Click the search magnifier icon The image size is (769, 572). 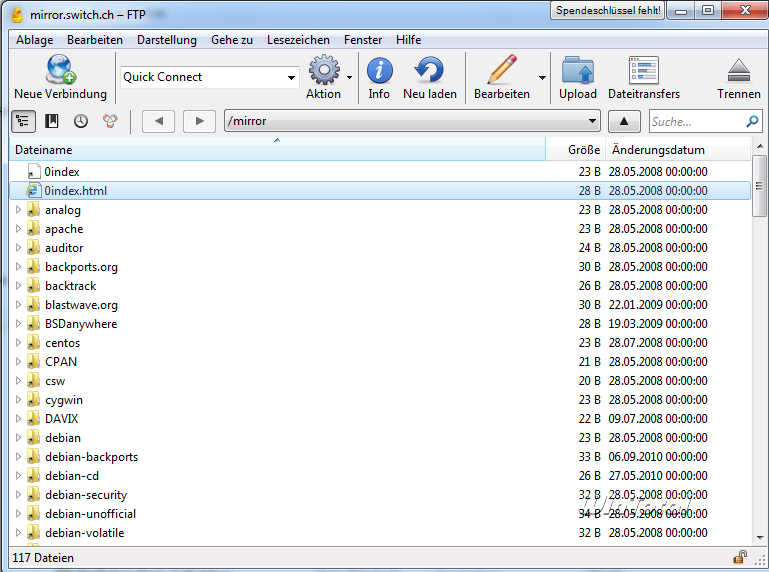[x=752, y=121]
